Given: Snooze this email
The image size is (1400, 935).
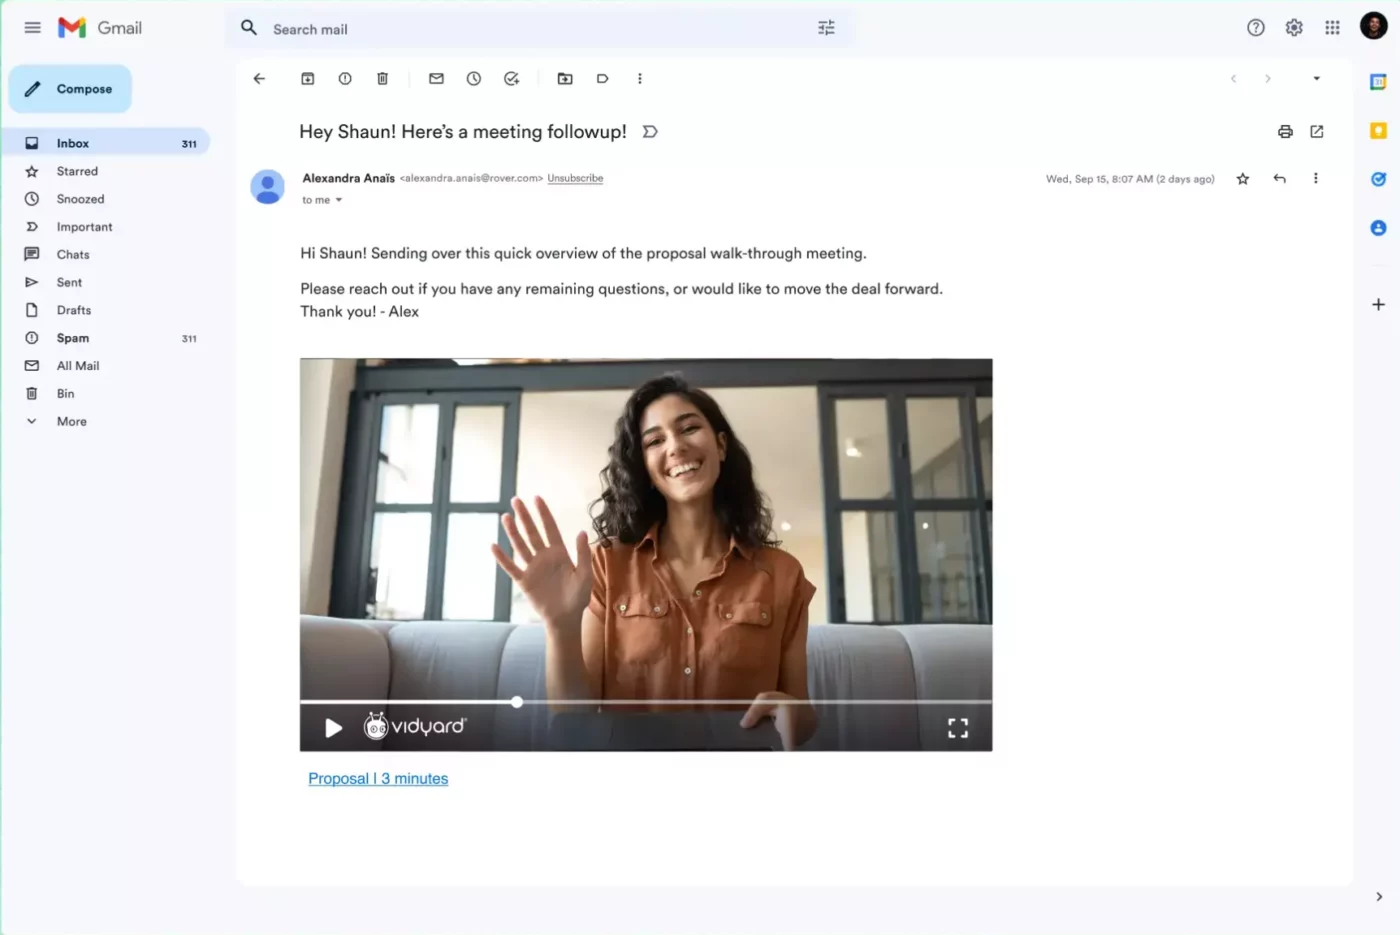Looking at the screenshot, I should click(x=474, y=79).
